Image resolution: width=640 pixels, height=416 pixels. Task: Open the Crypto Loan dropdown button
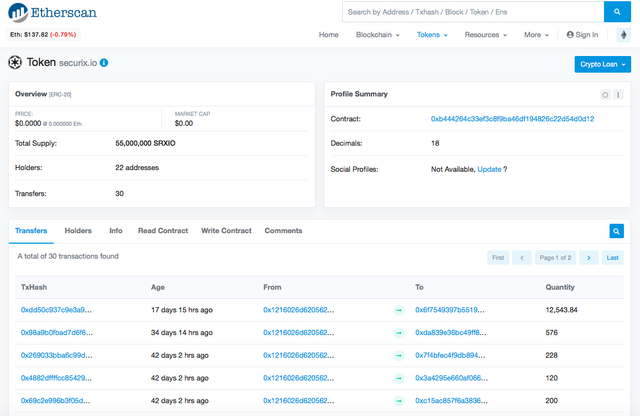click(602, 64)
